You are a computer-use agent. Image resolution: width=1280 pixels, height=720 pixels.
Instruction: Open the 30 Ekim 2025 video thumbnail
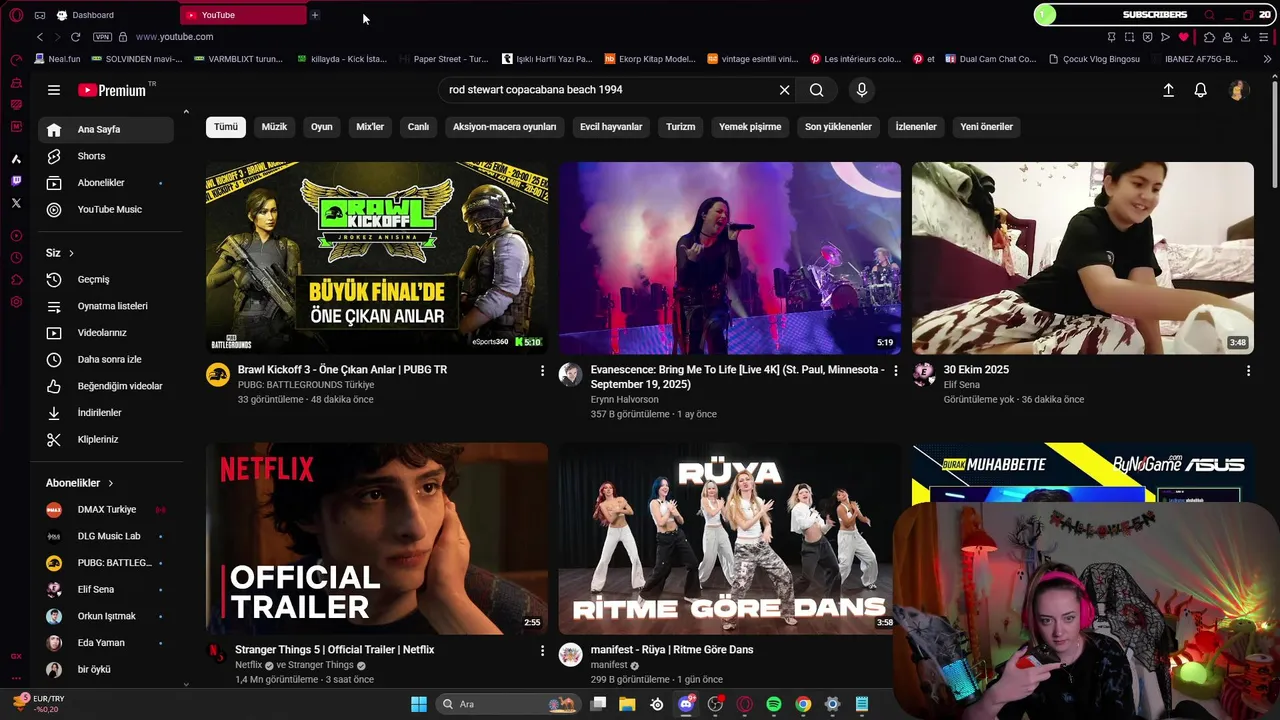point(1083,258)
